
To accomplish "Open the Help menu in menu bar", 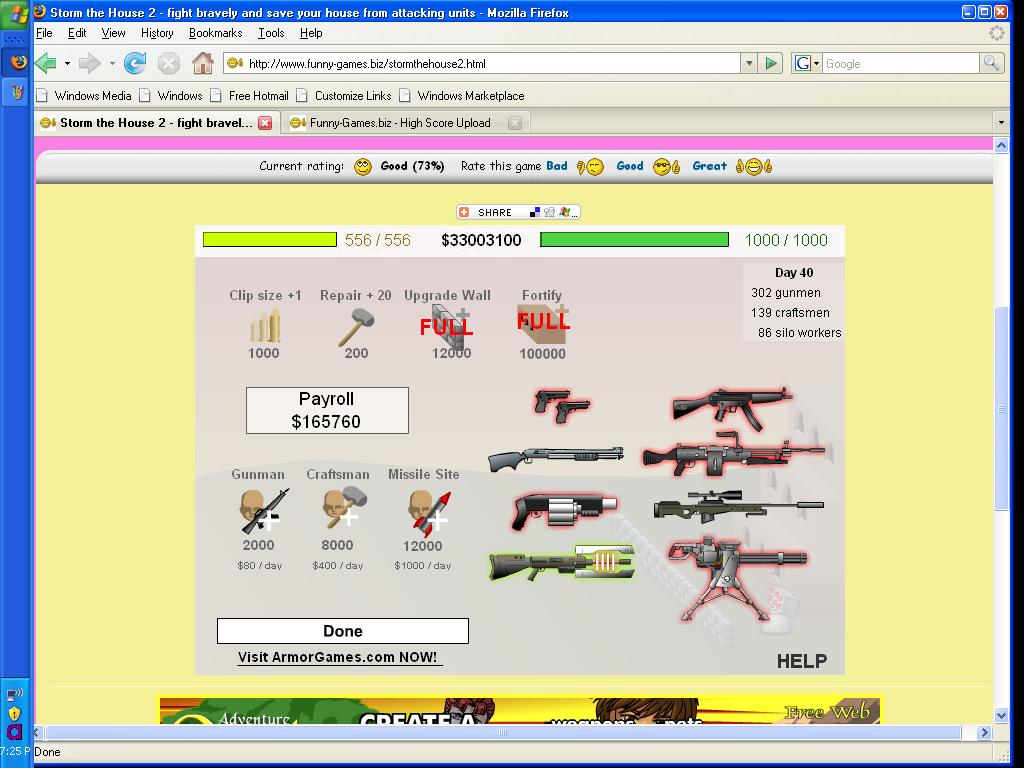I will pos(311,33).
